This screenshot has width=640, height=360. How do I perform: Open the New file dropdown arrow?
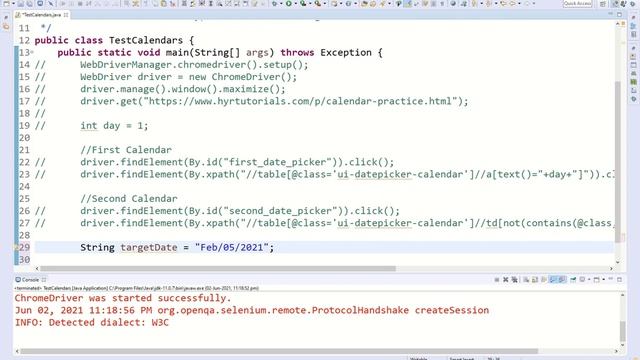[13, 4]
